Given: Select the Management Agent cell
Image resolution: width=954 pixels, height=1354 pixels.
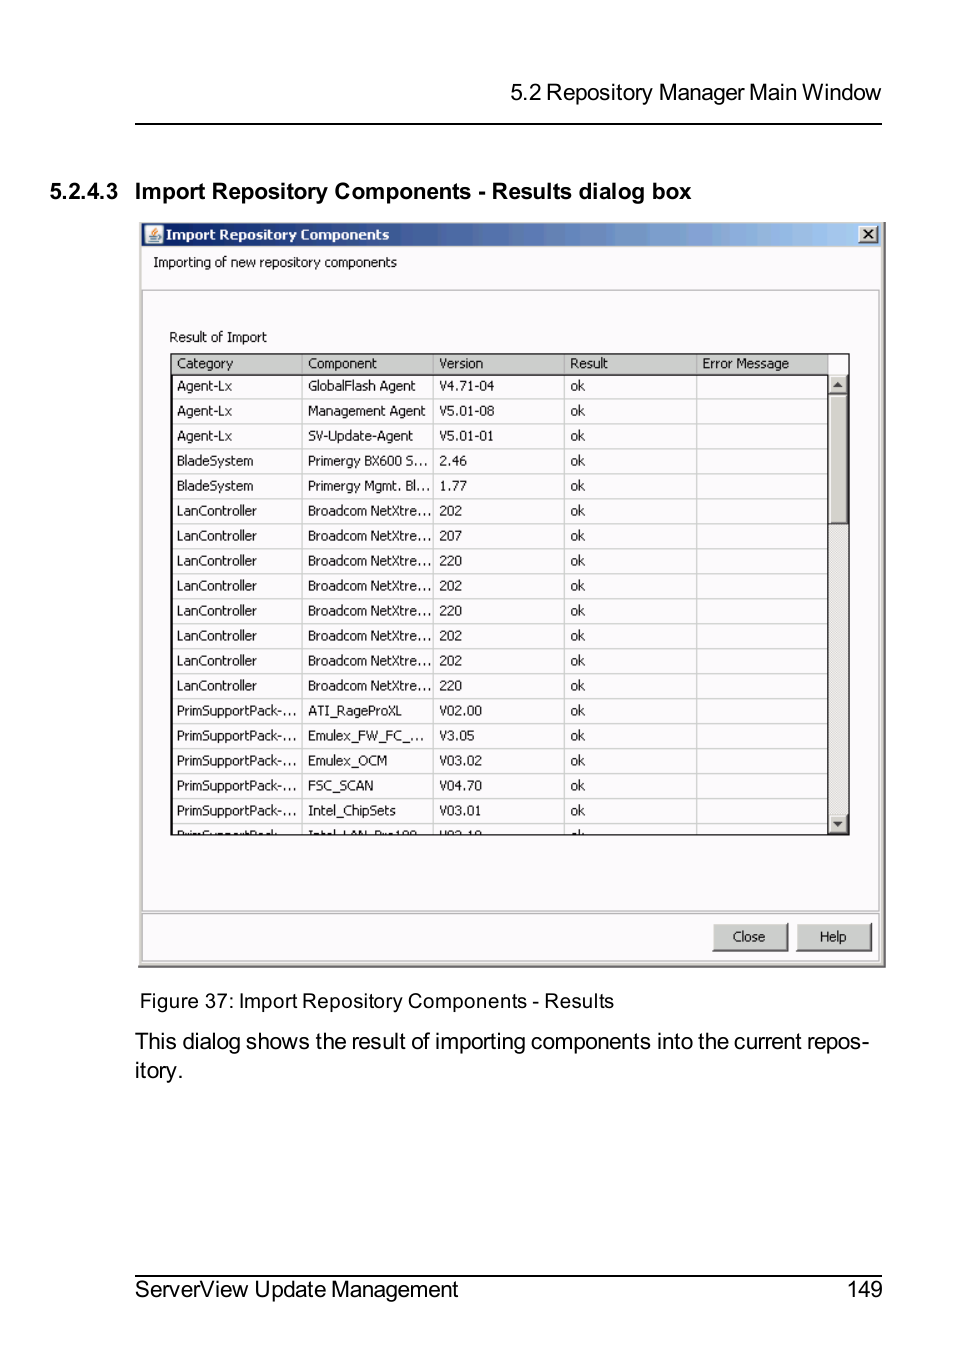Looking at the screenshot, I should pyautogui.click(x=368, y=411).
